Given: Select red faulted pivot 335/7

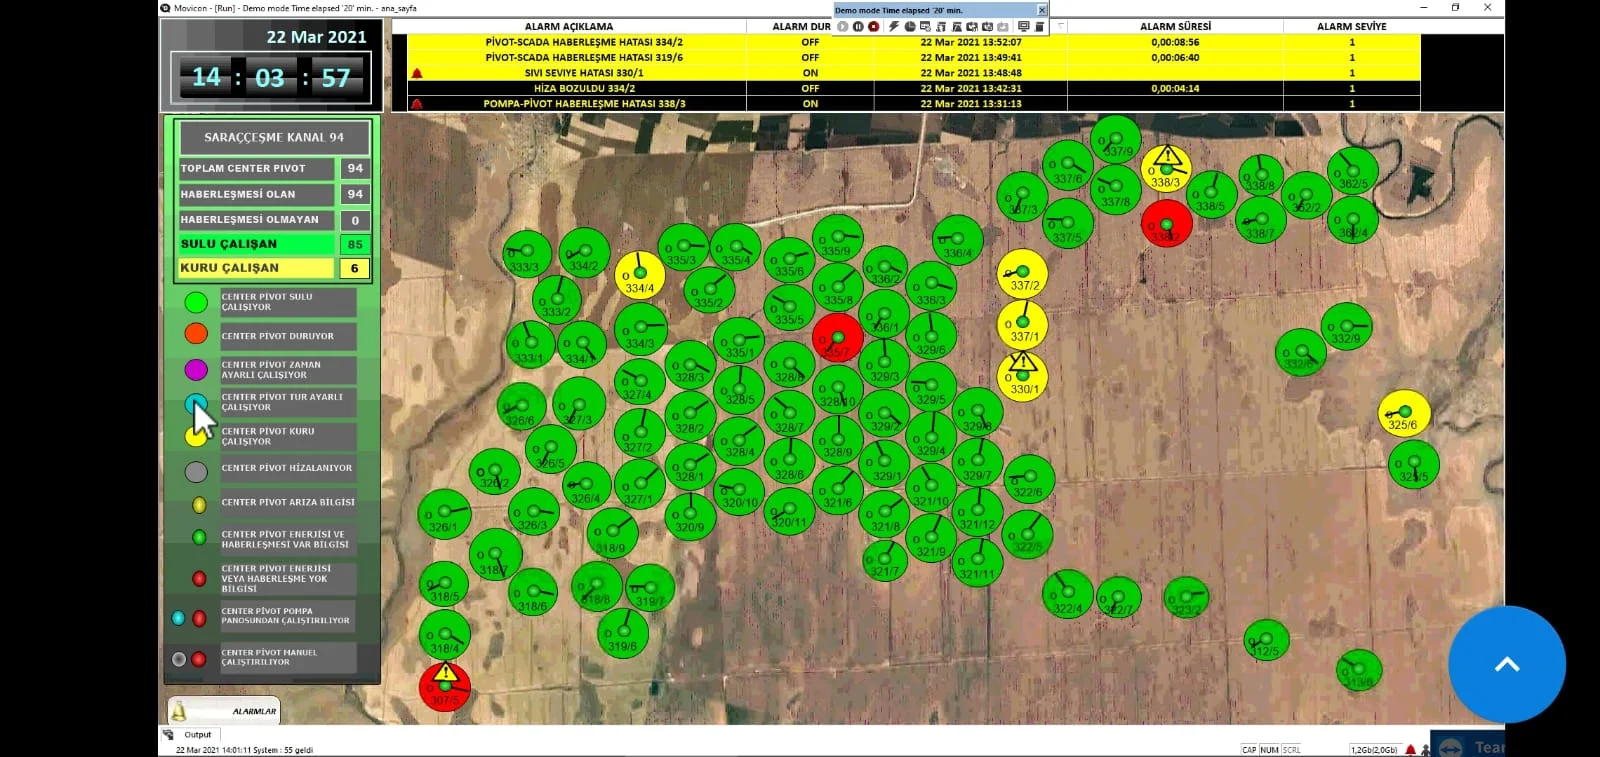Looking at the screenshot, I should coord(837,339).
